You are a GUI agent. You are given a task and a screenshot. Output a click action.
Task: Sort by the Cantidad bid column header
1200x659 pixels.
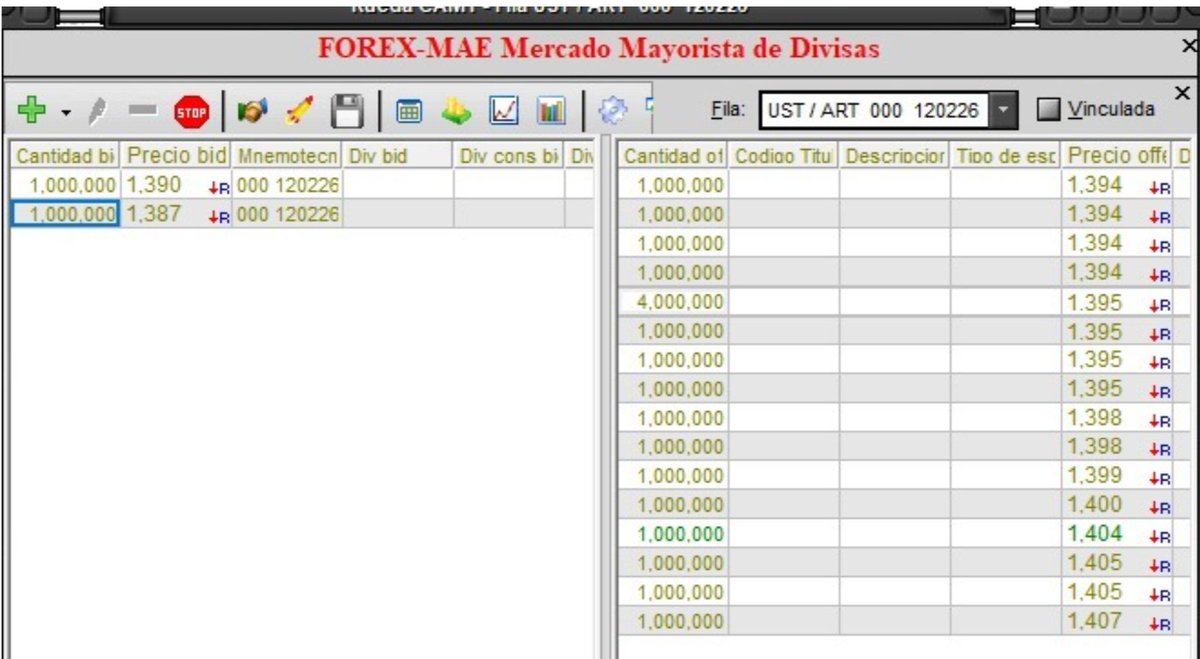click(66, 157)
